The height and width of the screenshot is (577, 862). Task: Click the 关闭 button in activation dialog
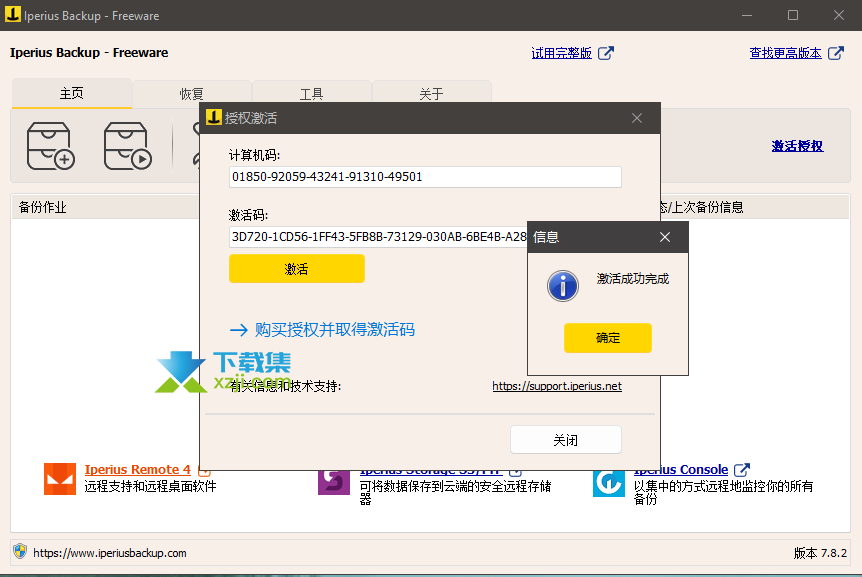point(566,440)
